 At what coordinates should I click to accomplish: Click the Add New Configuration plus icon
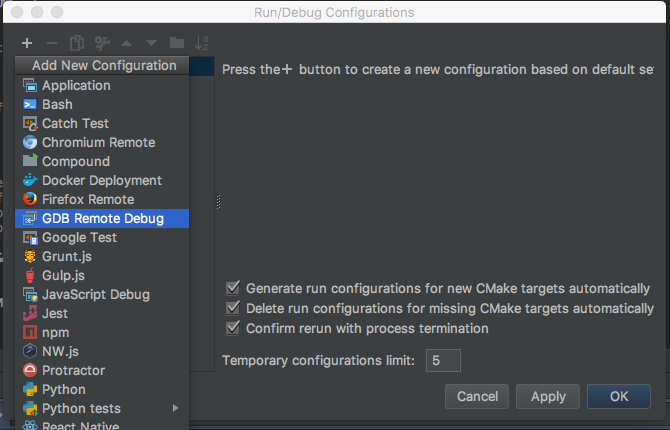27,43
